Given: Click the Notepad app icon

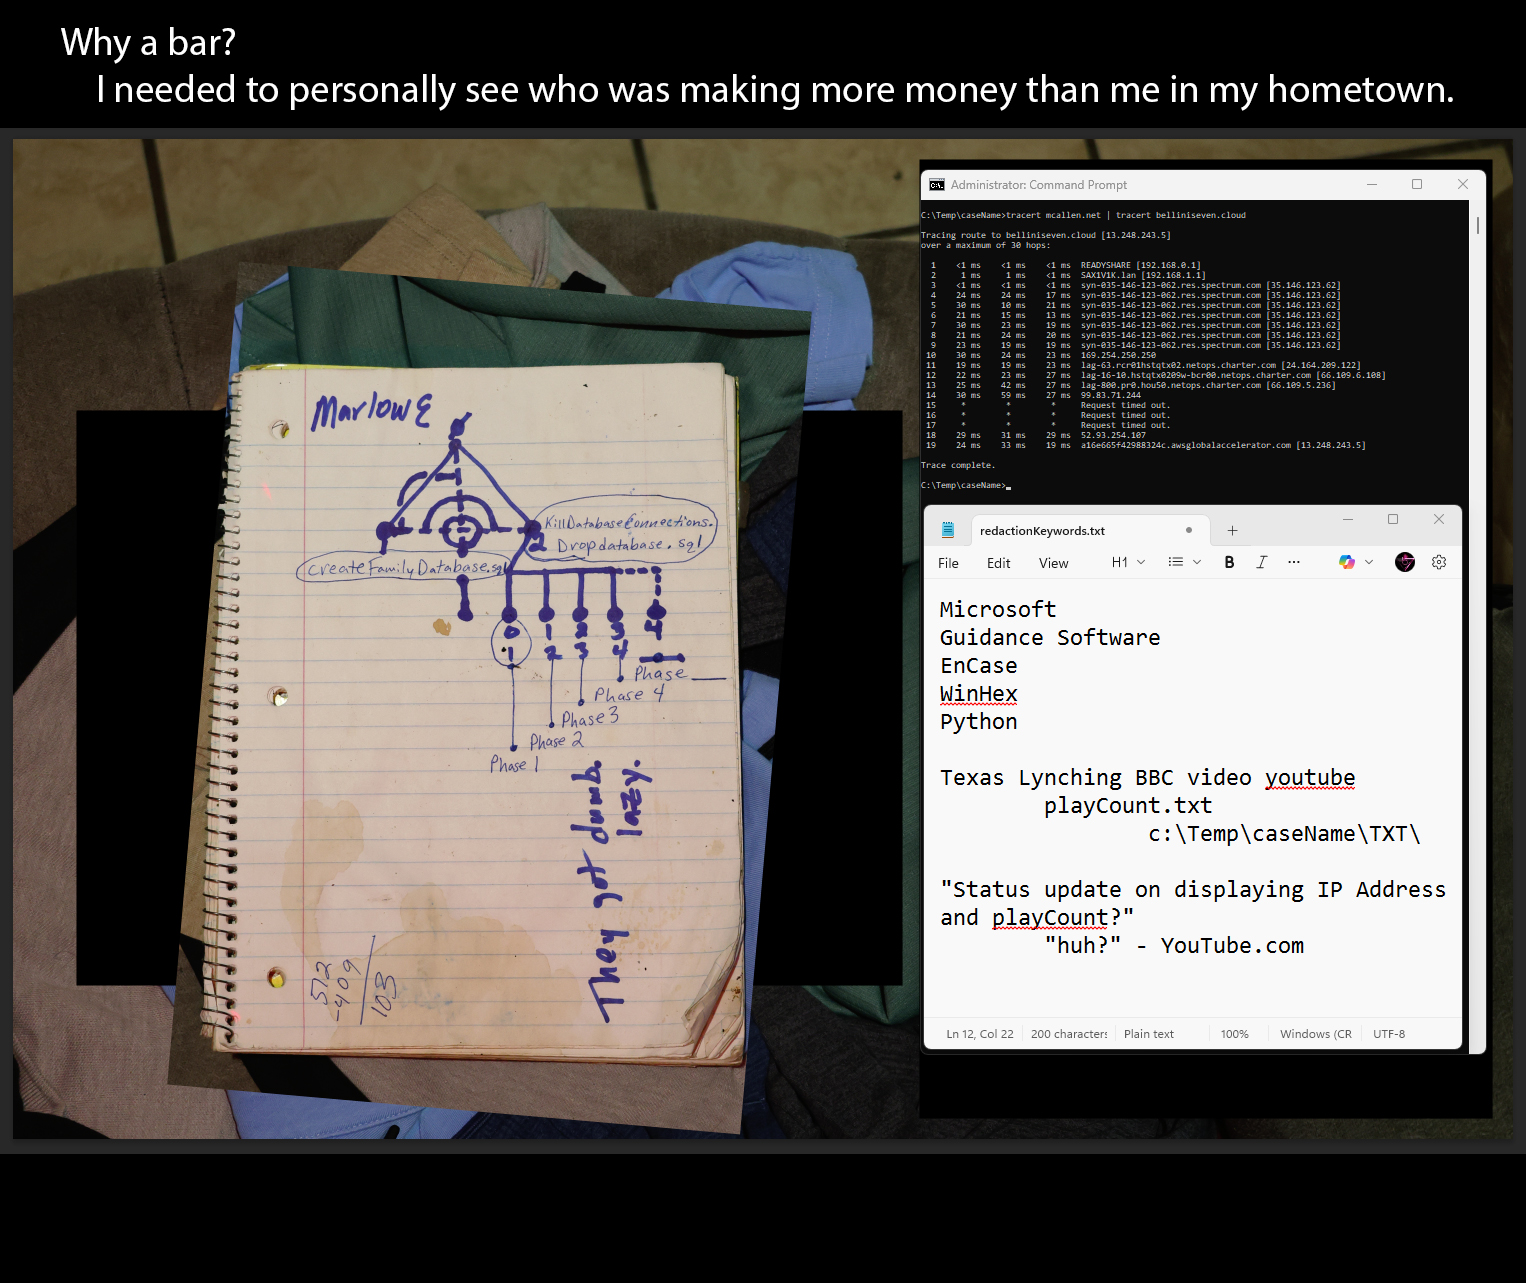Looking at the screenshot, I should 948,530.
